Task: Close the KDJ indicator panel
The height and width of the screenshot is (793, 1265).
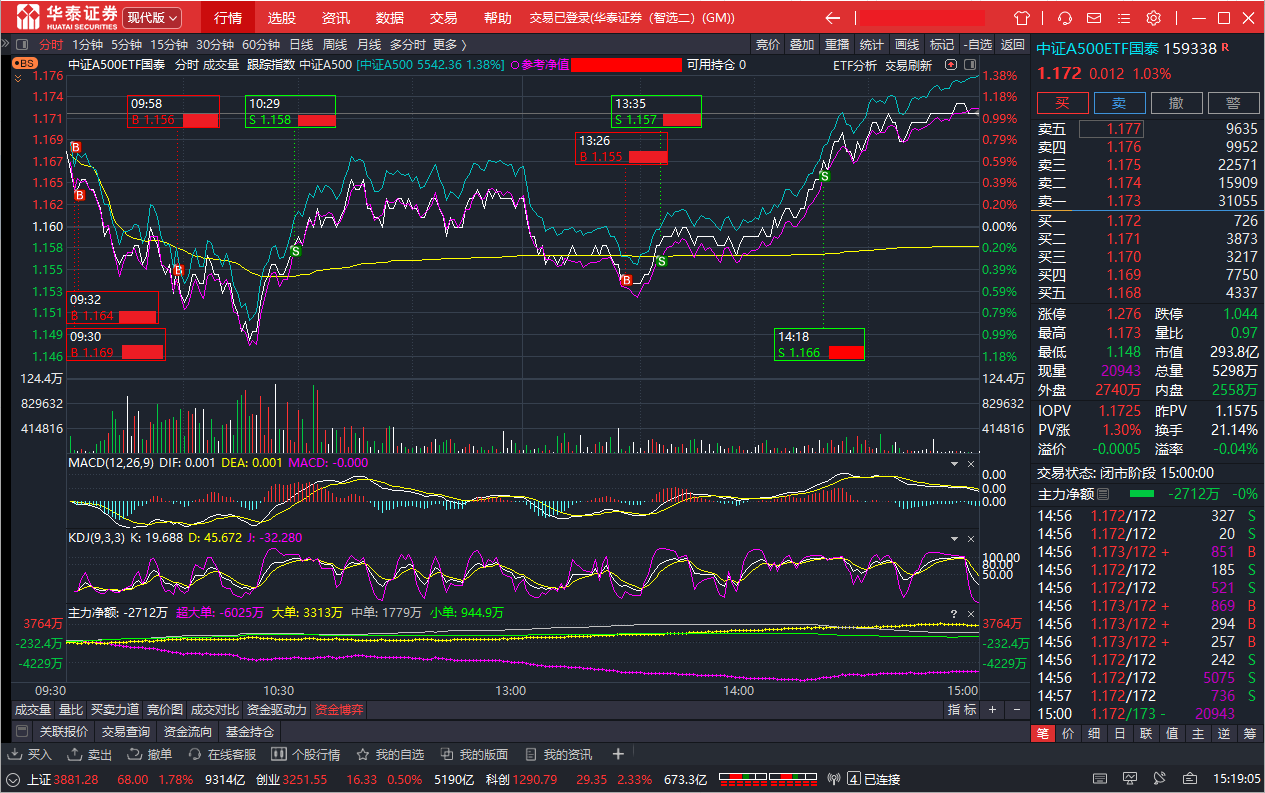Action: (x=970, y=538)
